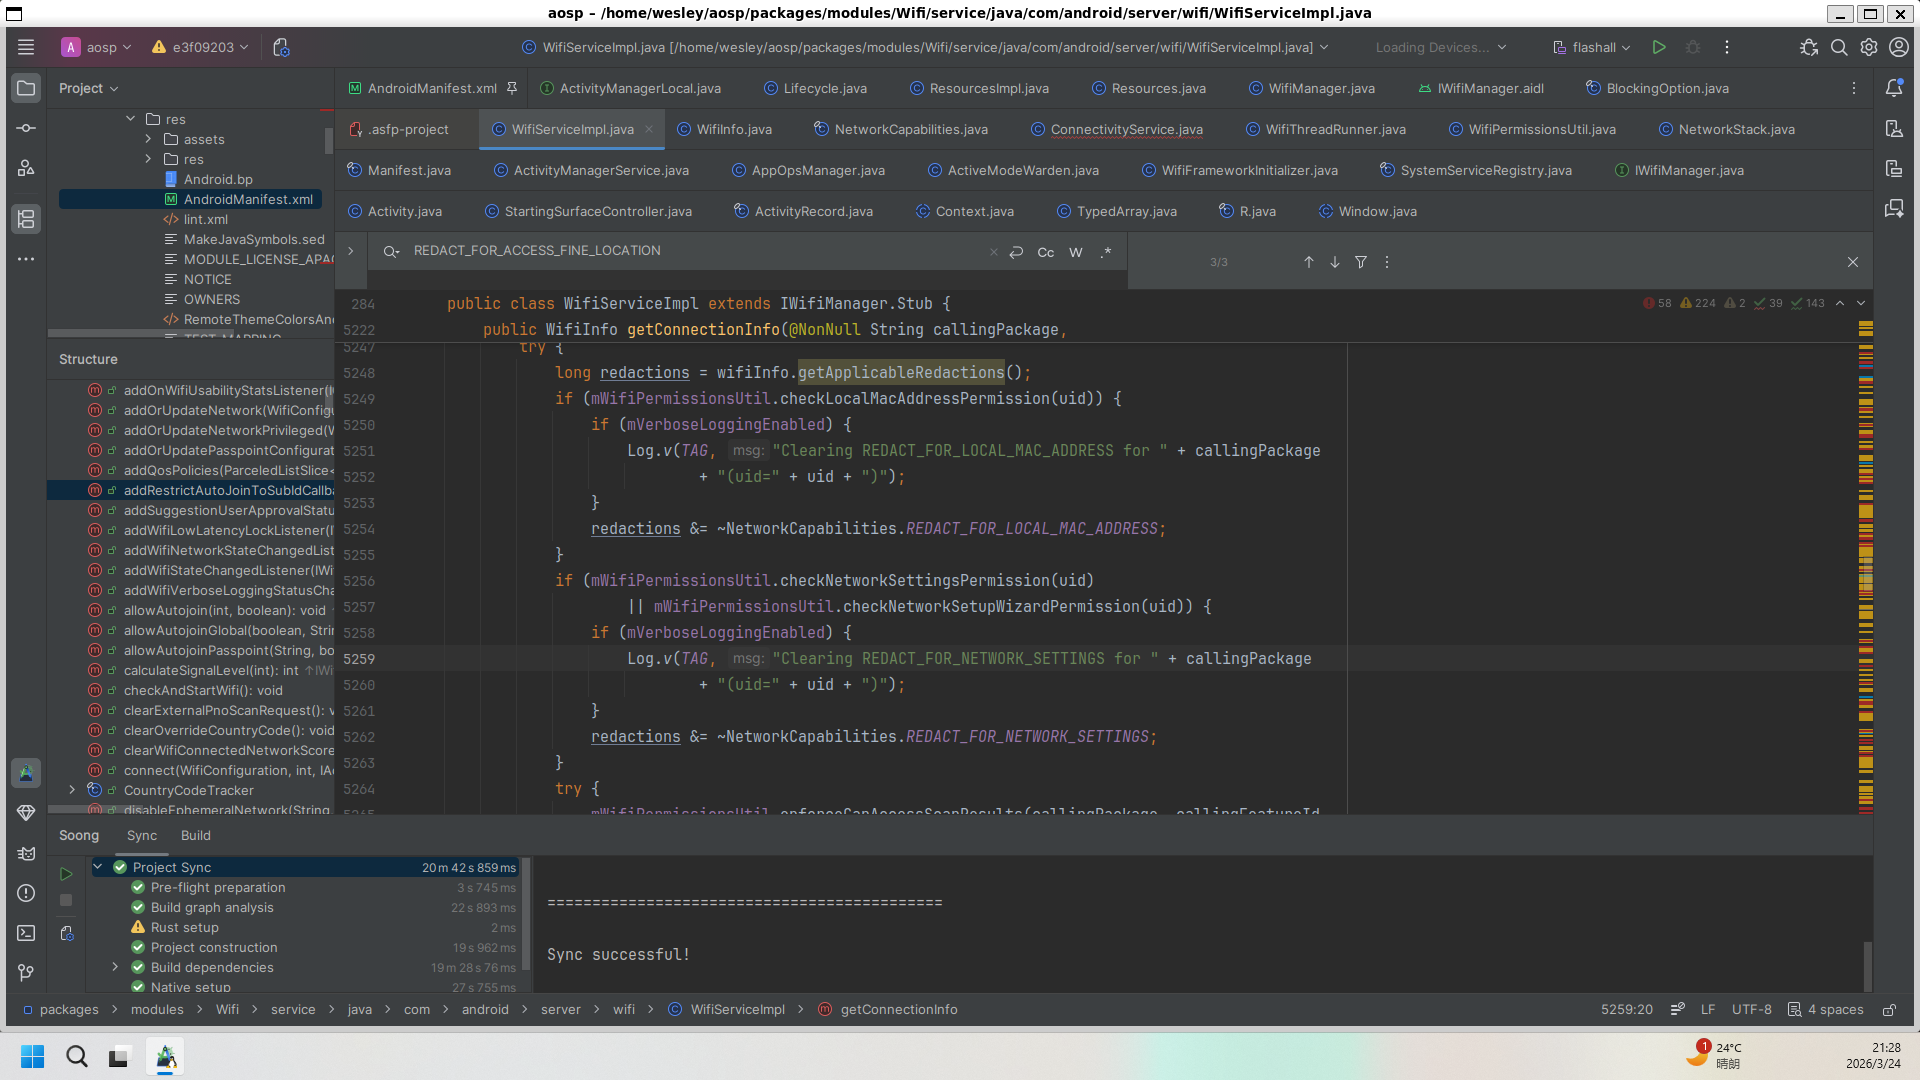Image resolution: width=1920 pixels, height=1080 pixels.
Task: Open flashall run configuration dropdown
Action: [1592, 47]
